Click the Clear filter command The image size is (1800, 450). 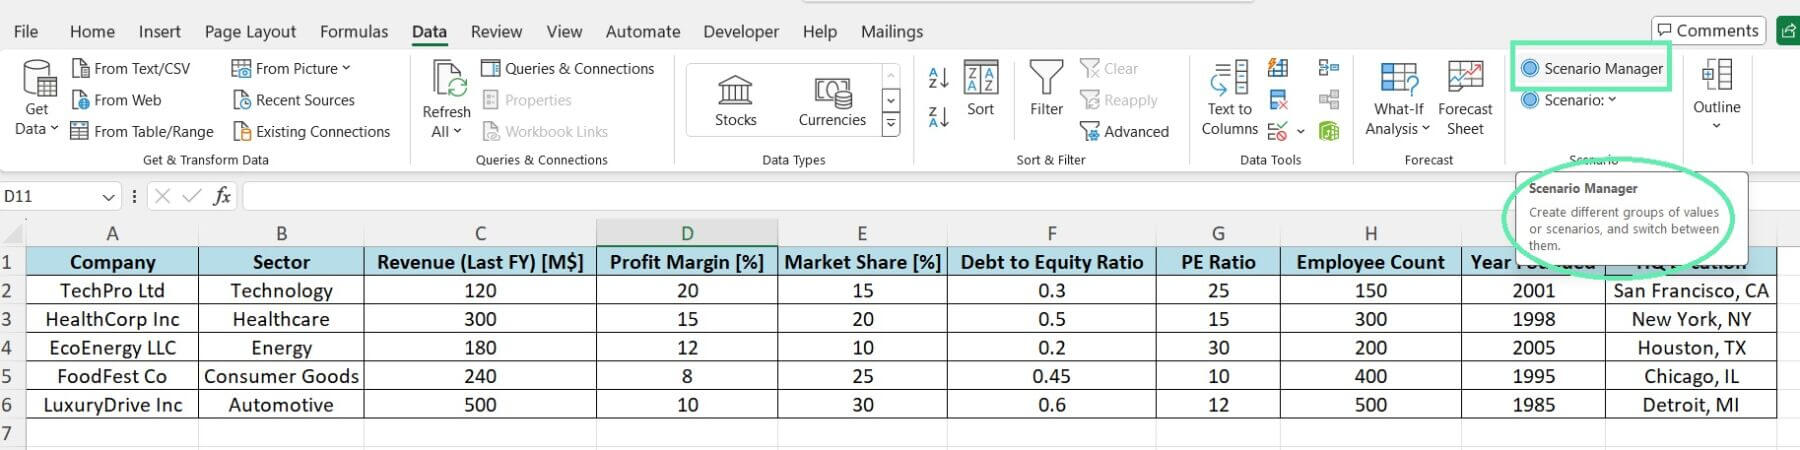[x=1109, y=68]
